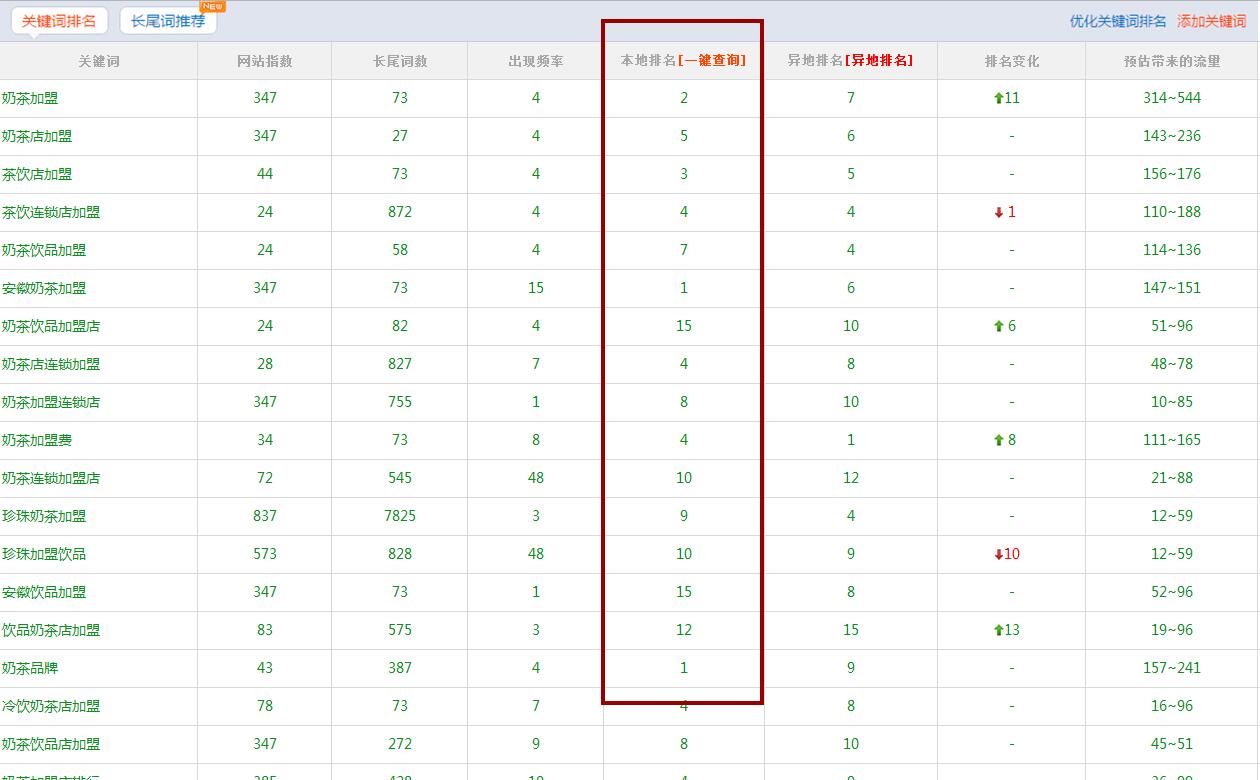Select traffic estimate 143~236
1260x780 pixels.
[x=1172, y=136]
